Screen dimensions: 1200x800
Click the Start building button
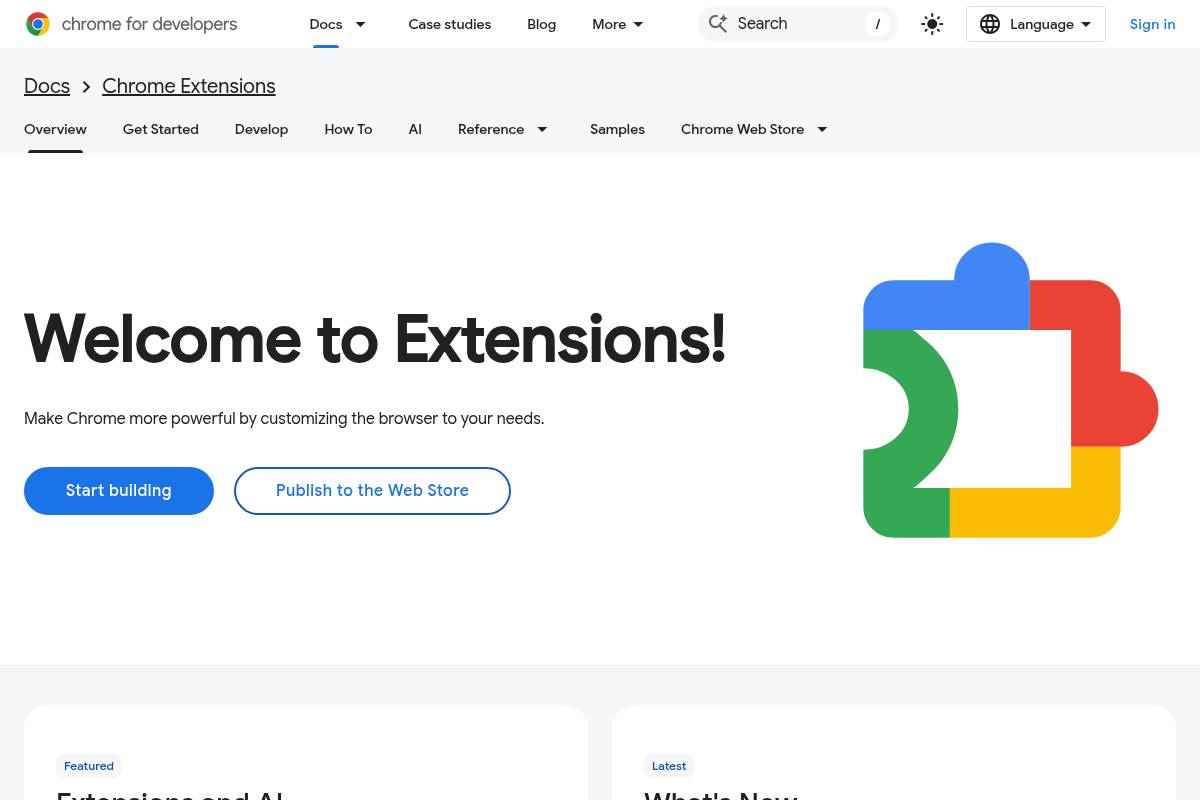pyautogui.click(x=119, y=491)
